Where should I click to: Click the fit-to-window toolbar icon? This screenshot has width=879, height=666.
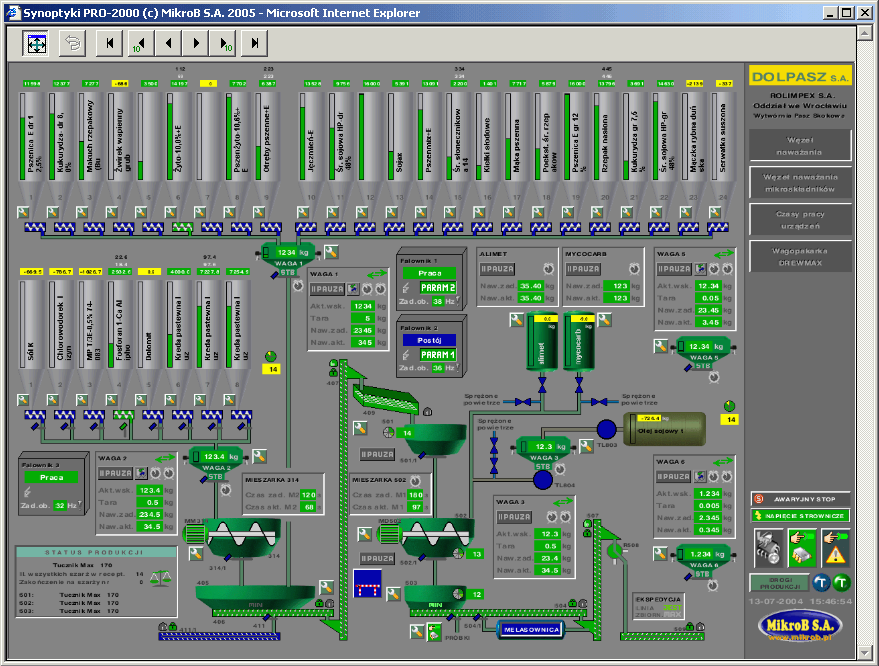37,43
